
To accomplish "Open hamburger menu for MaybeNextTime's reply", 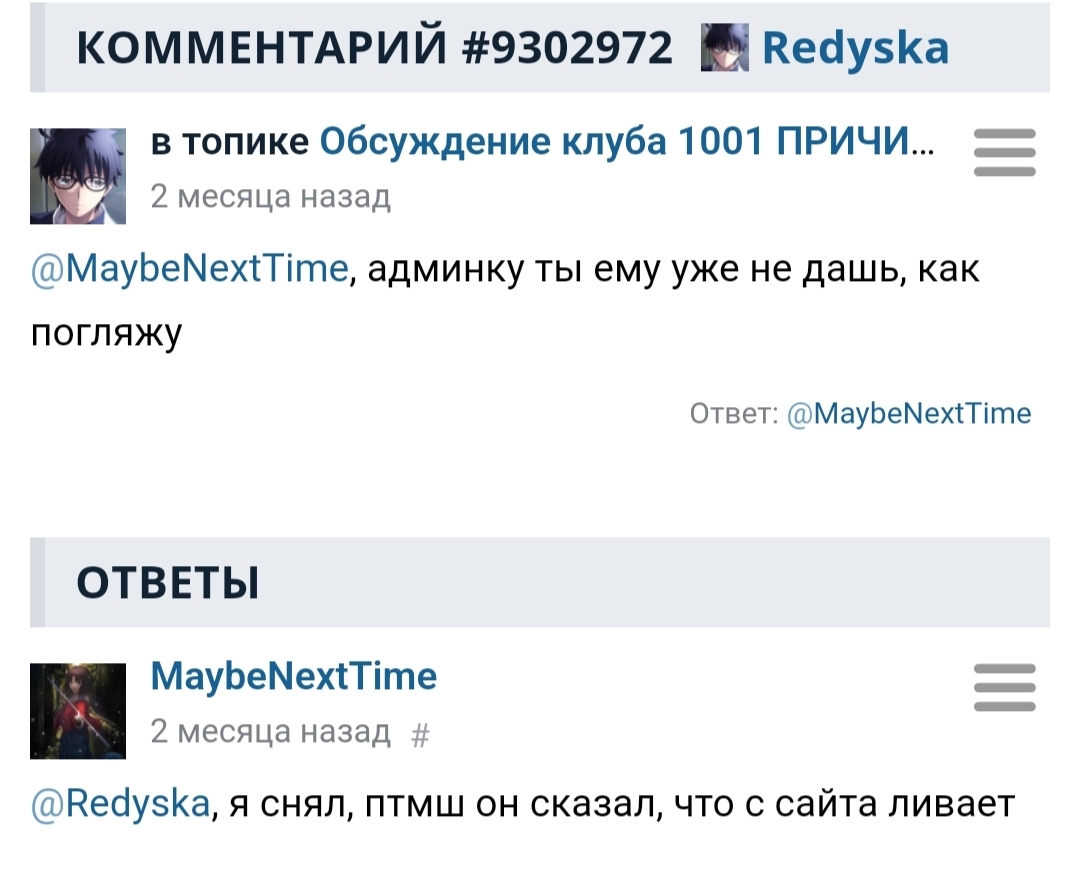I will click(x=1004, y=688).
